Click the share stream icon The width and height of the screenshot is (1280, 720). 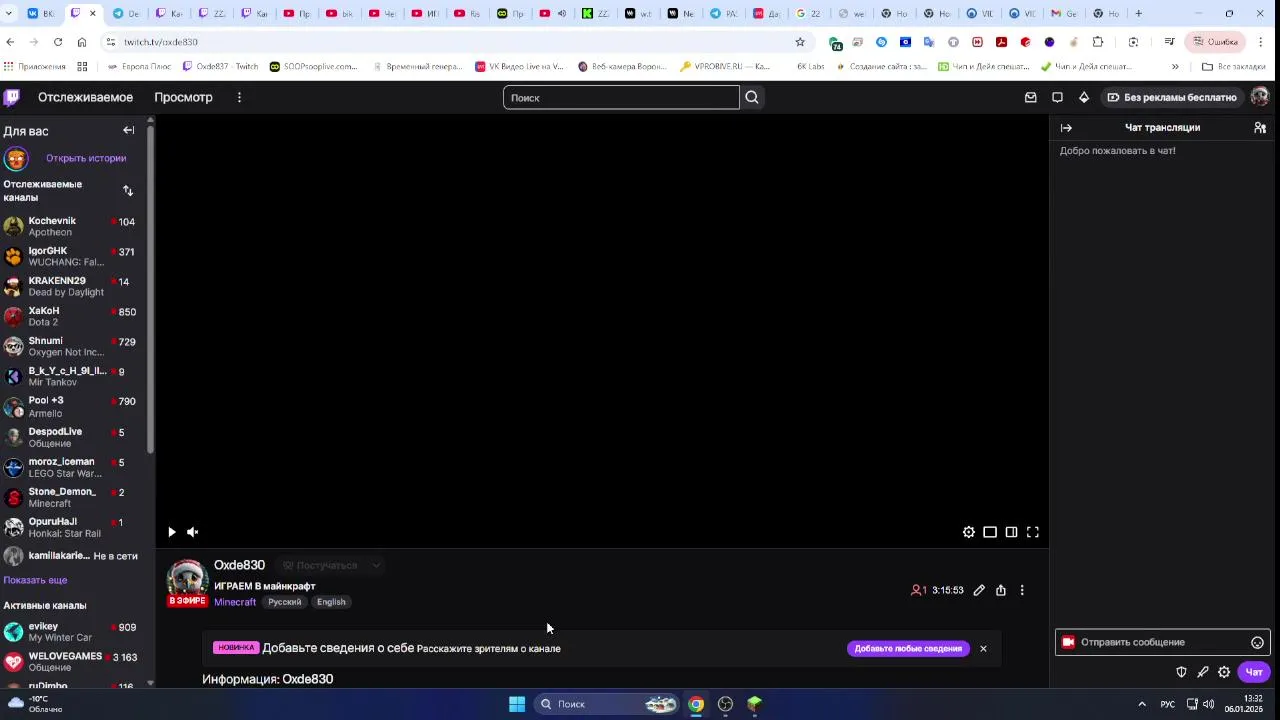tap(1001, 590)
